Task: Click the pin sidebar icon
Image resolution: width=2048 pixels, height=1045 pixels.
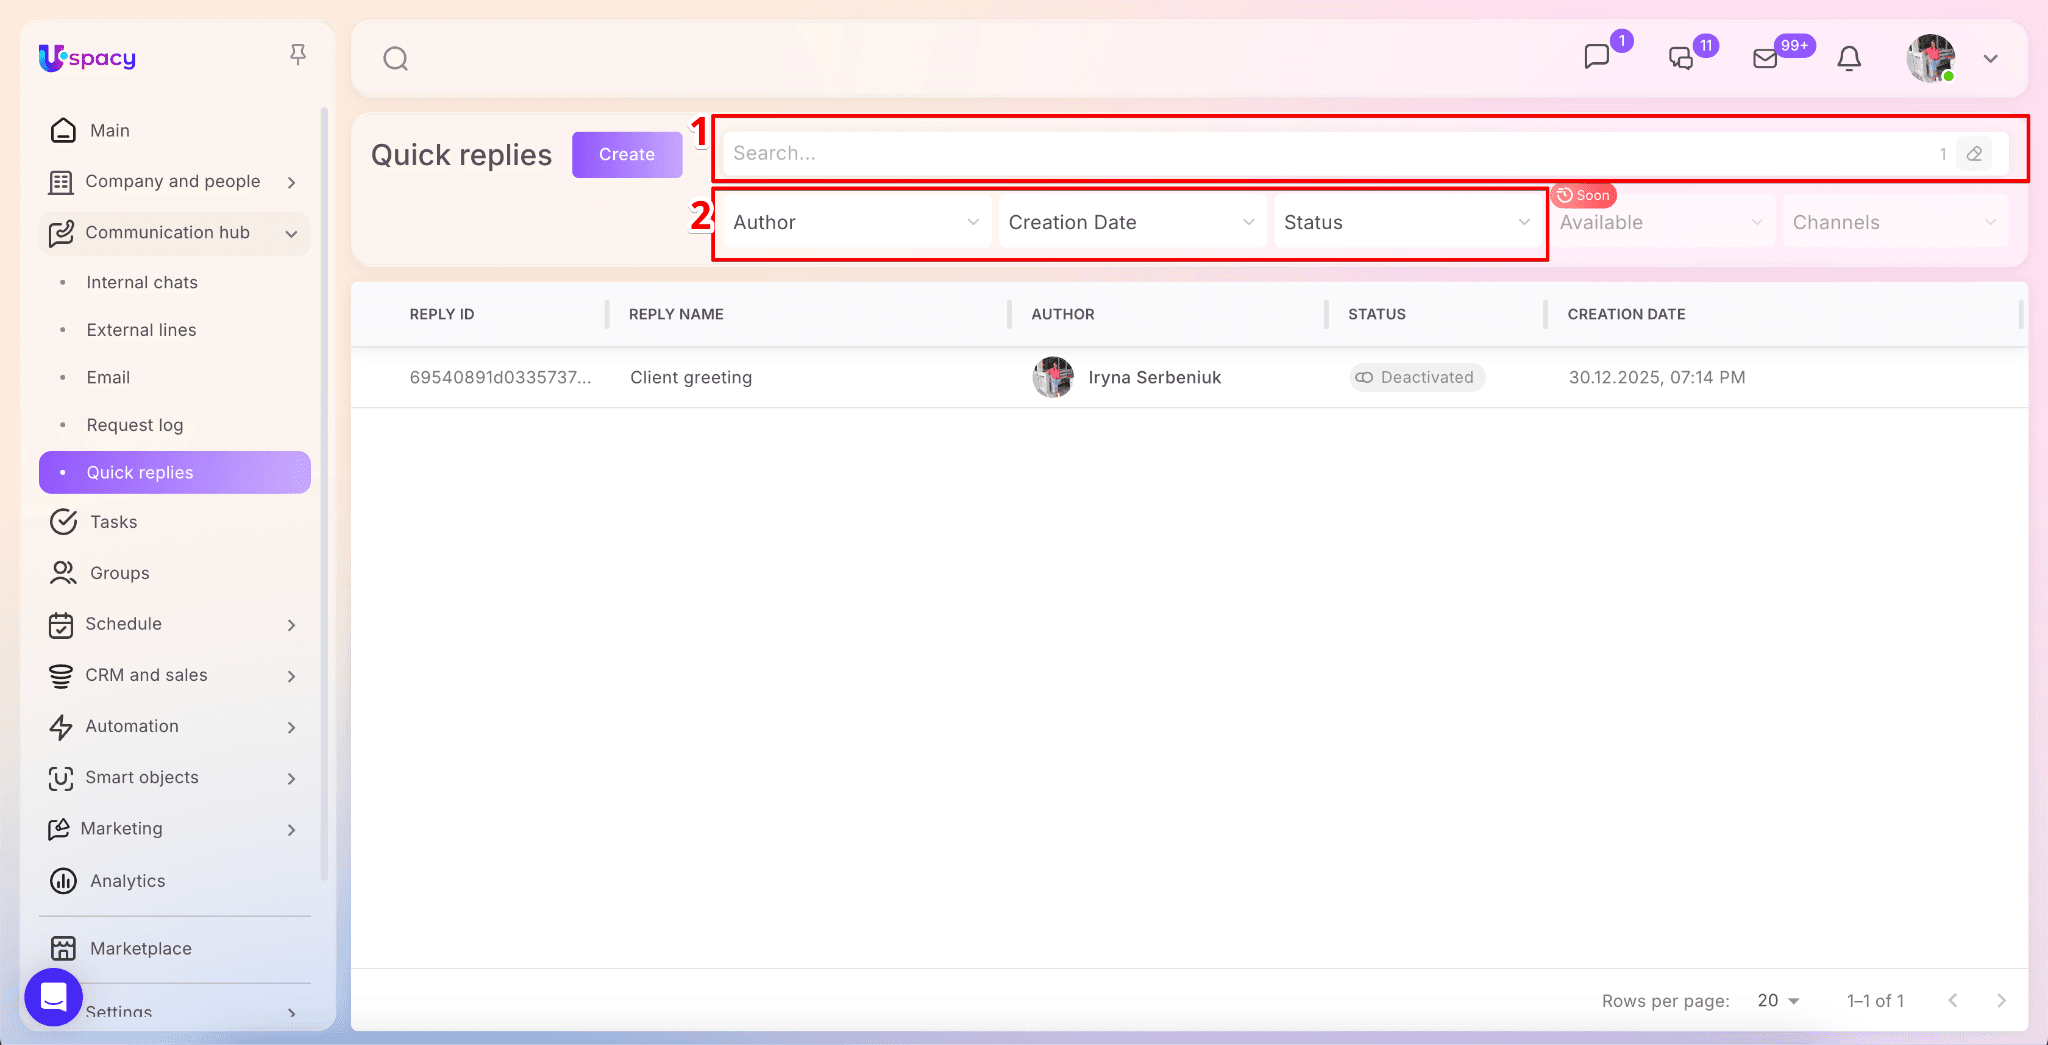Action: click(x=297, y=55)
